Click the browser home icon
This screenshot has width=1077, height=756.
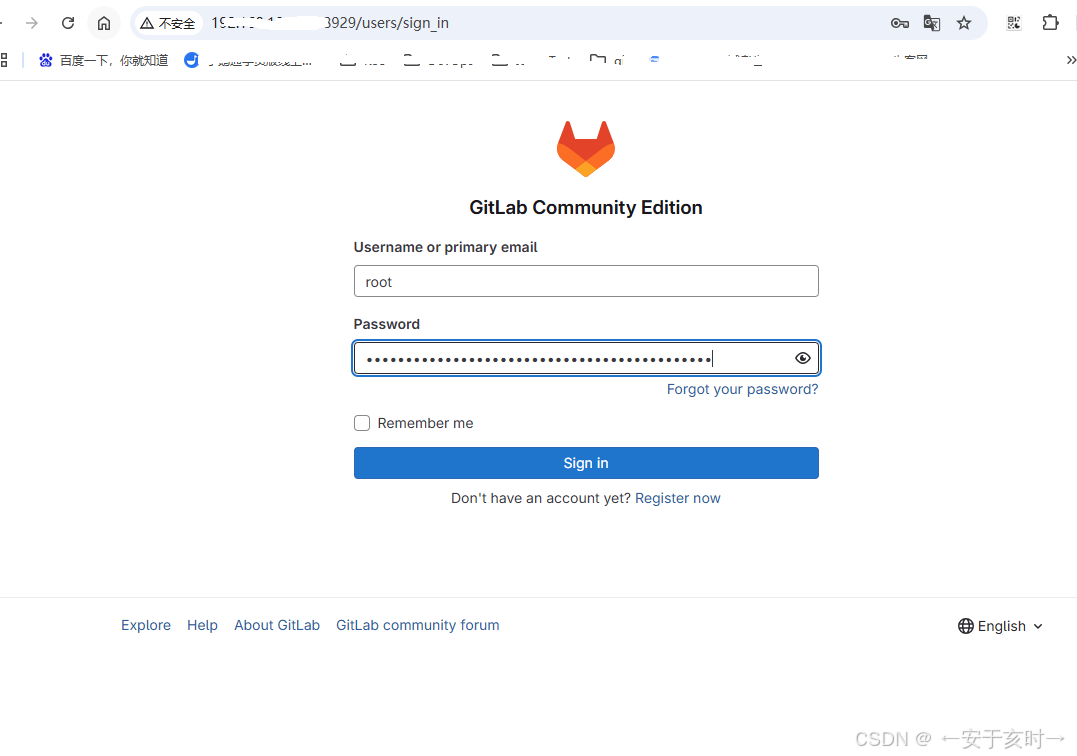click(104, 22)
